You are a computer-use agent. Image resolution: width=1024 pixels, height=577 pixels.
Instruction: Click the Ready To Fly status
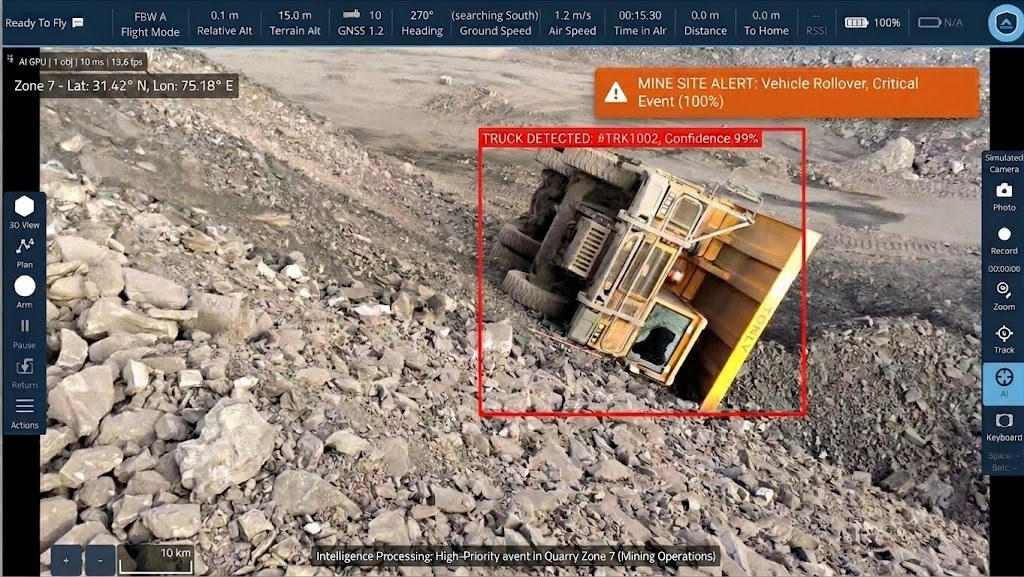point(36,23)
